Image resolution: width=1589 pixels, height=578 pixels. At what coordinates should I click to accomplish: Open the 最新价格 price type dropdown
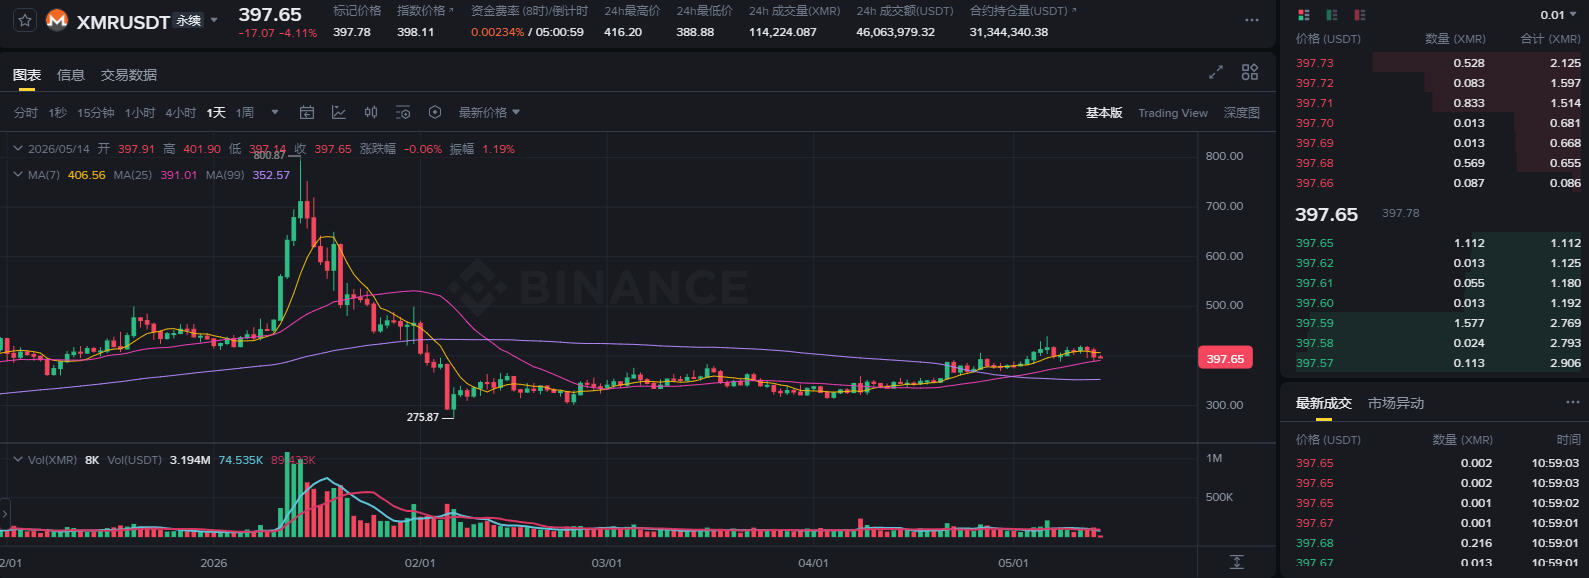point(489,113)
